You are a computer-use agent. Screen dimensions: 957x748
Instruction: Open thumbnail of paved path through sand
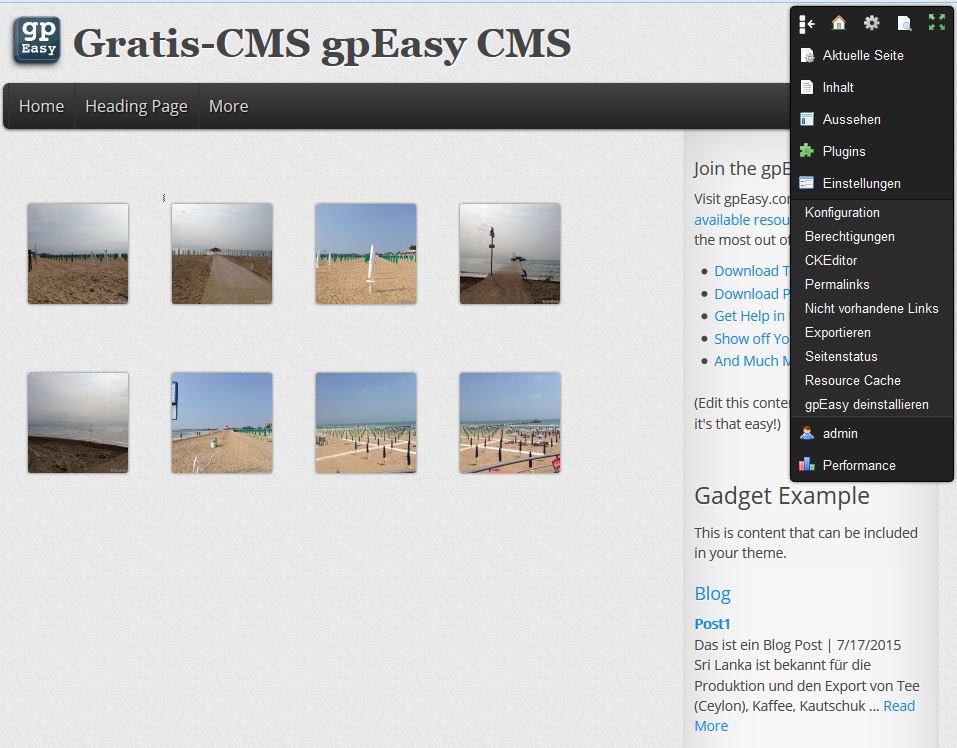[222, 254]
